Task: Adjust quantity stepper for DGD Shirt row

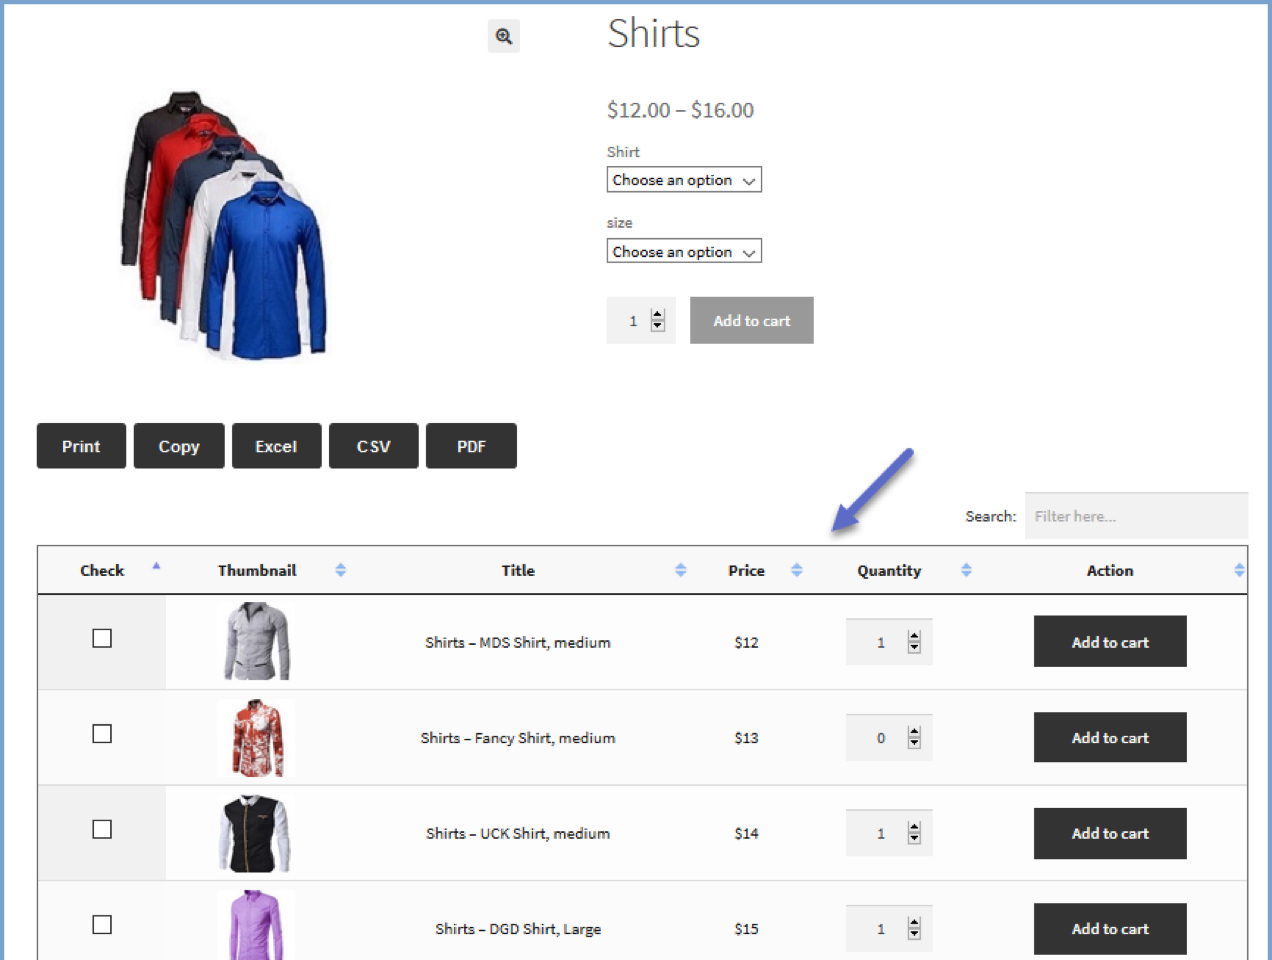Action: coord(914,929)
